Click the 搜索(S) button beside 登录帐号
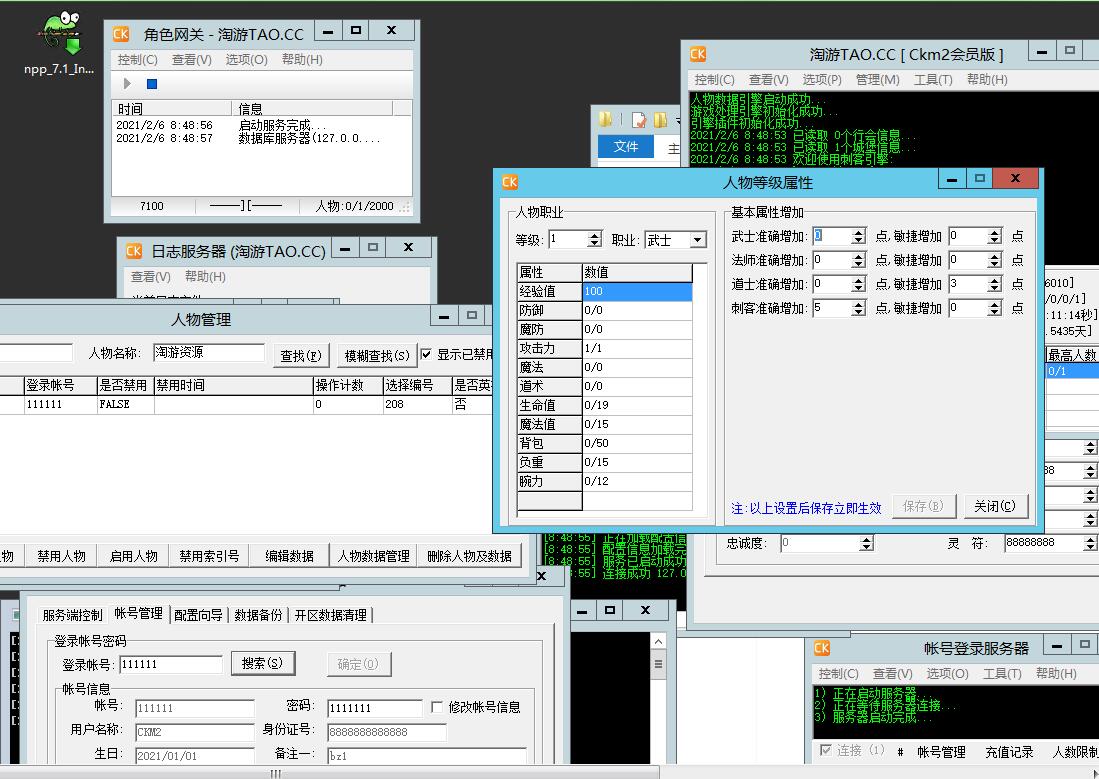This screenshot has height=779, width=1099. tap(263, 663)
